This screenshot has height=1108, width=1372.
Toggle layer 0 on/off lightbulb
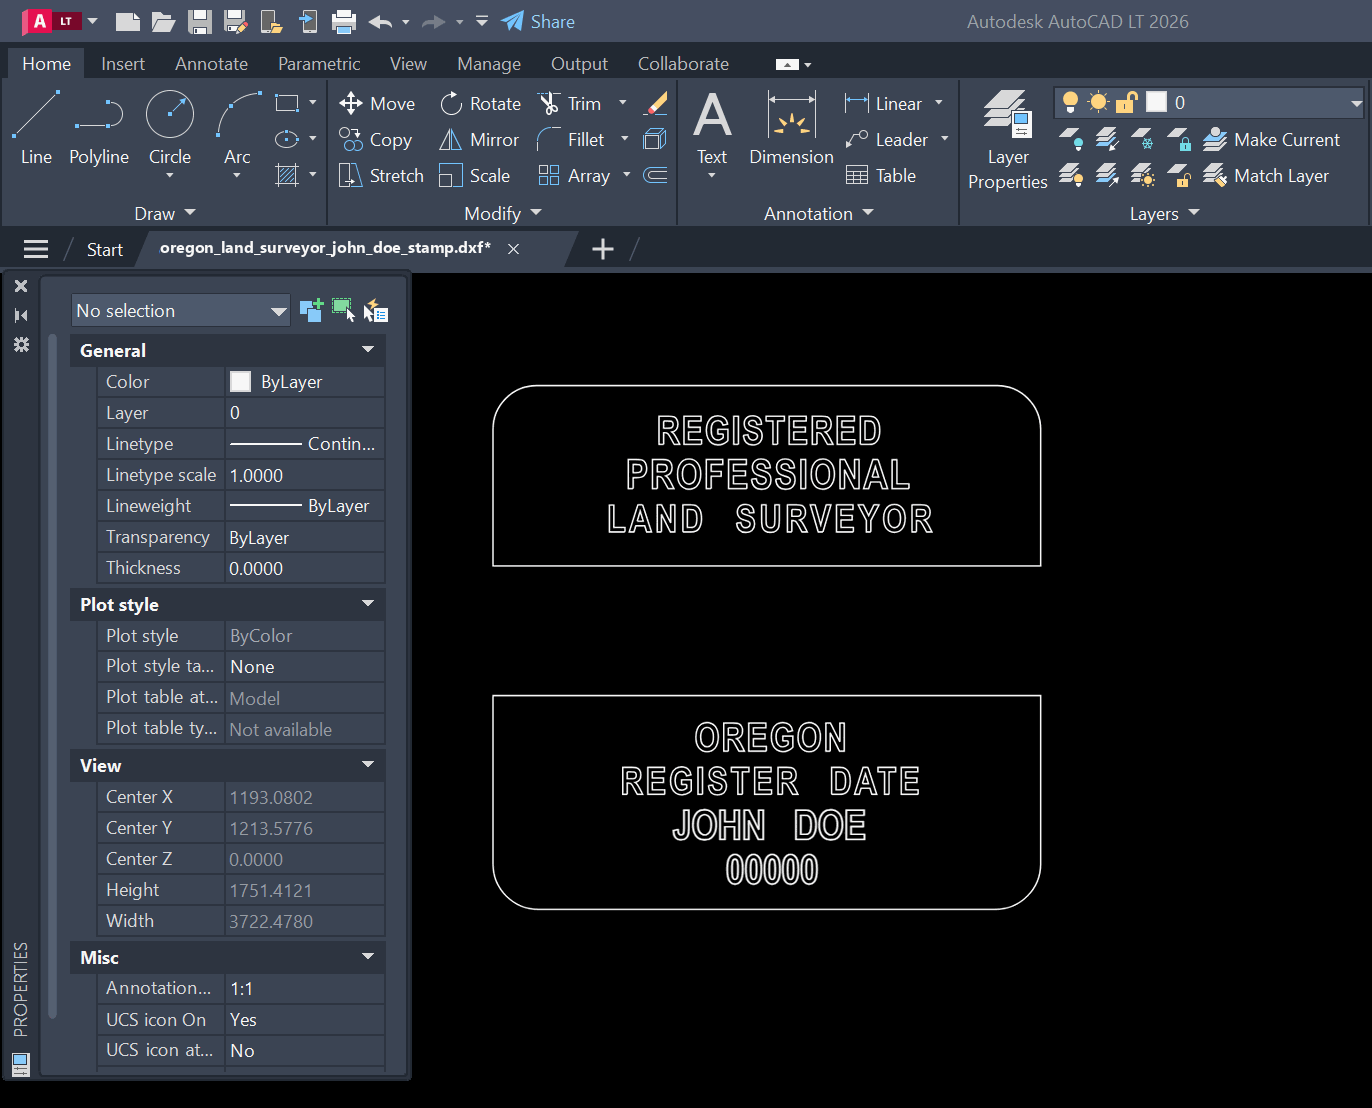coord(1070,102)
